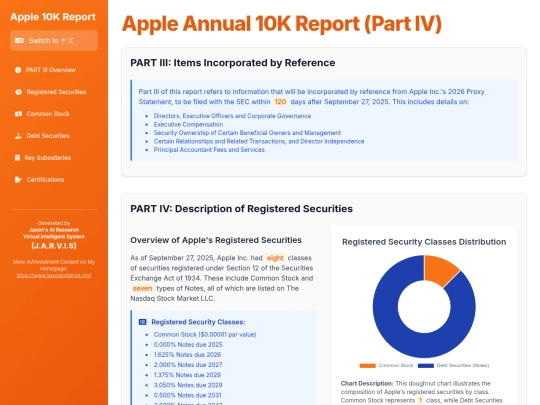Click Directors, Executive Officers and Corporate Governance bullet

232,116
